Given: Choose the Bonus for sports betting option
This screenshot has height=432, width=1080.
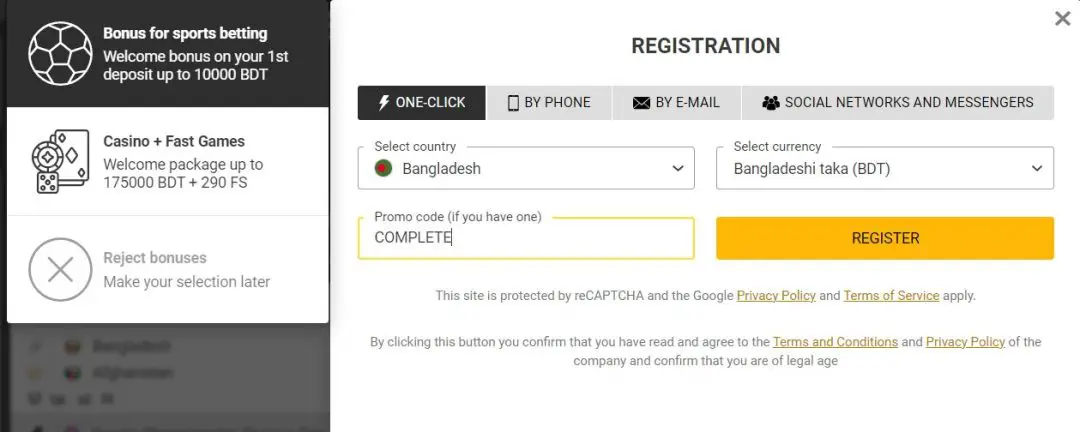Looking at the screenshot, I should coord(185,53).
